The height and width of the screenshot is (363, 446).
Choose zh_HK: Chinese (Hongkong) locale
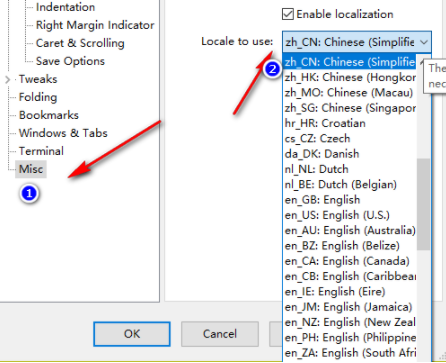(x=350, y=77)
